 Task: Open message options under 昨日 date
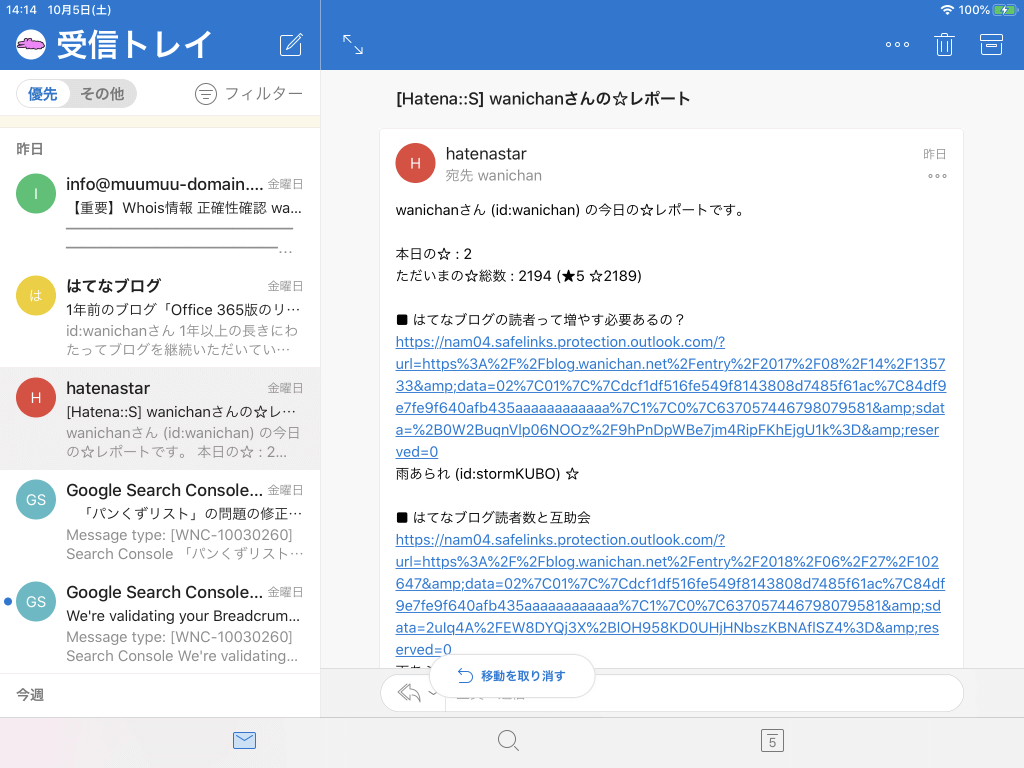tap(937, 176)
